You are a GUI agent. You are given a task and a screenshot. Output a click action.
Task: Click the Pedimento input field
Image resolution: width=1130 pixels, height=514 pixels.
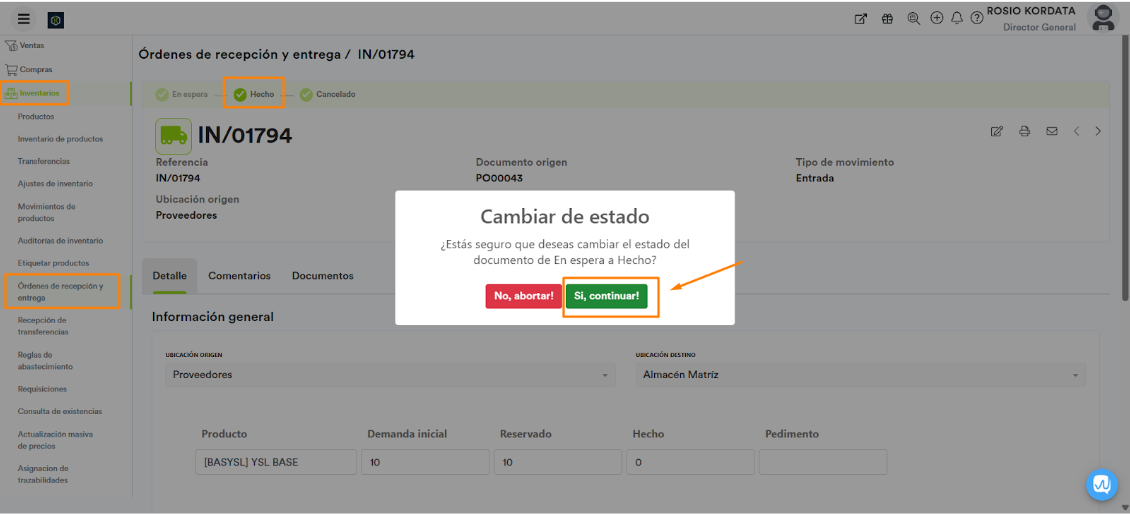(x=822, y=462)
